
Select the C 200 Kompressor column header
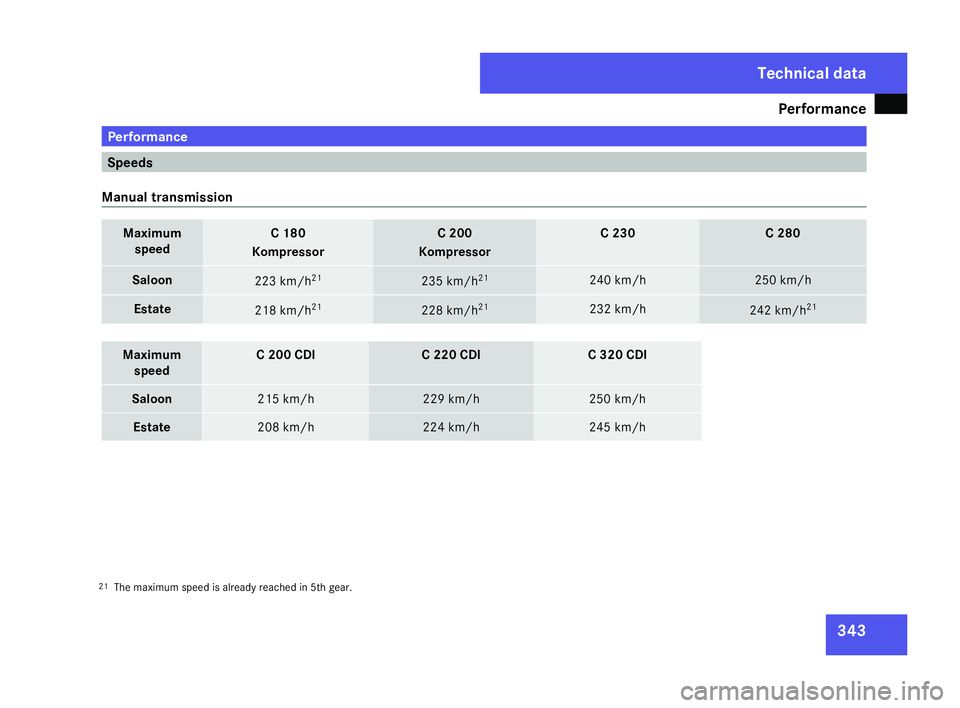(x=454, y=242)
